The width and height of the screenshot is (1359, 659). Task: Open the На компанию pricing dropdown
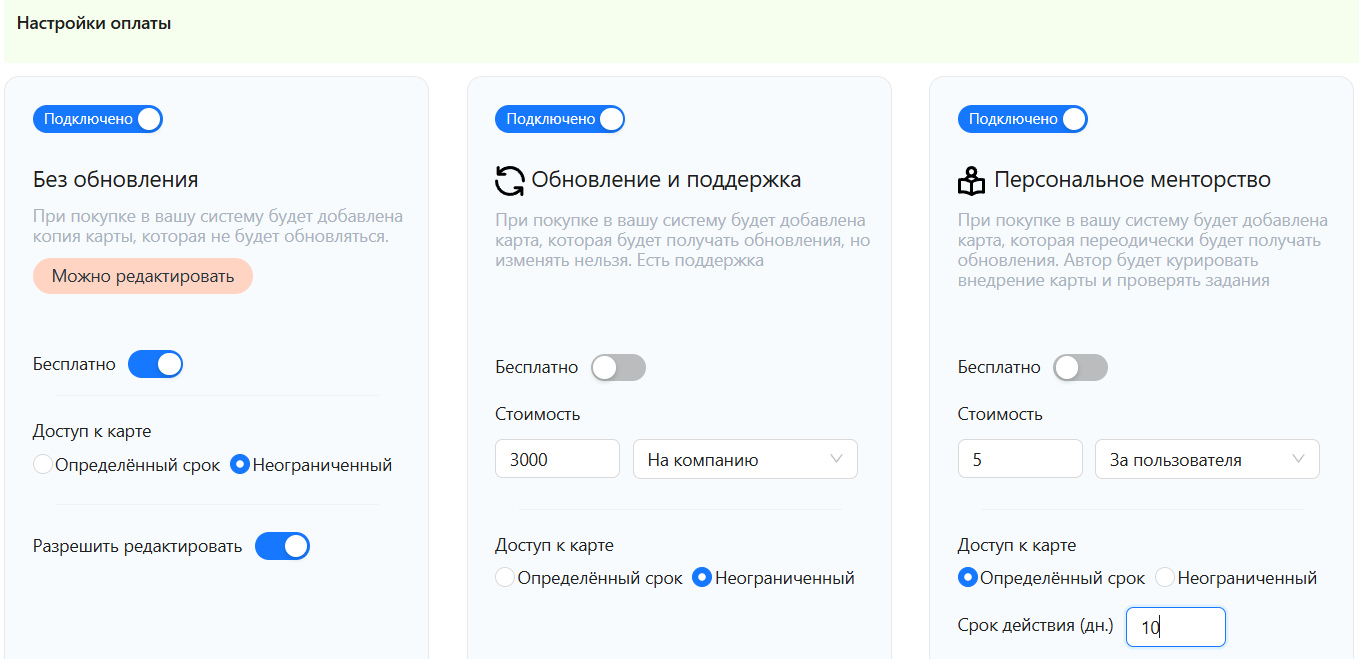click(745, 460)
